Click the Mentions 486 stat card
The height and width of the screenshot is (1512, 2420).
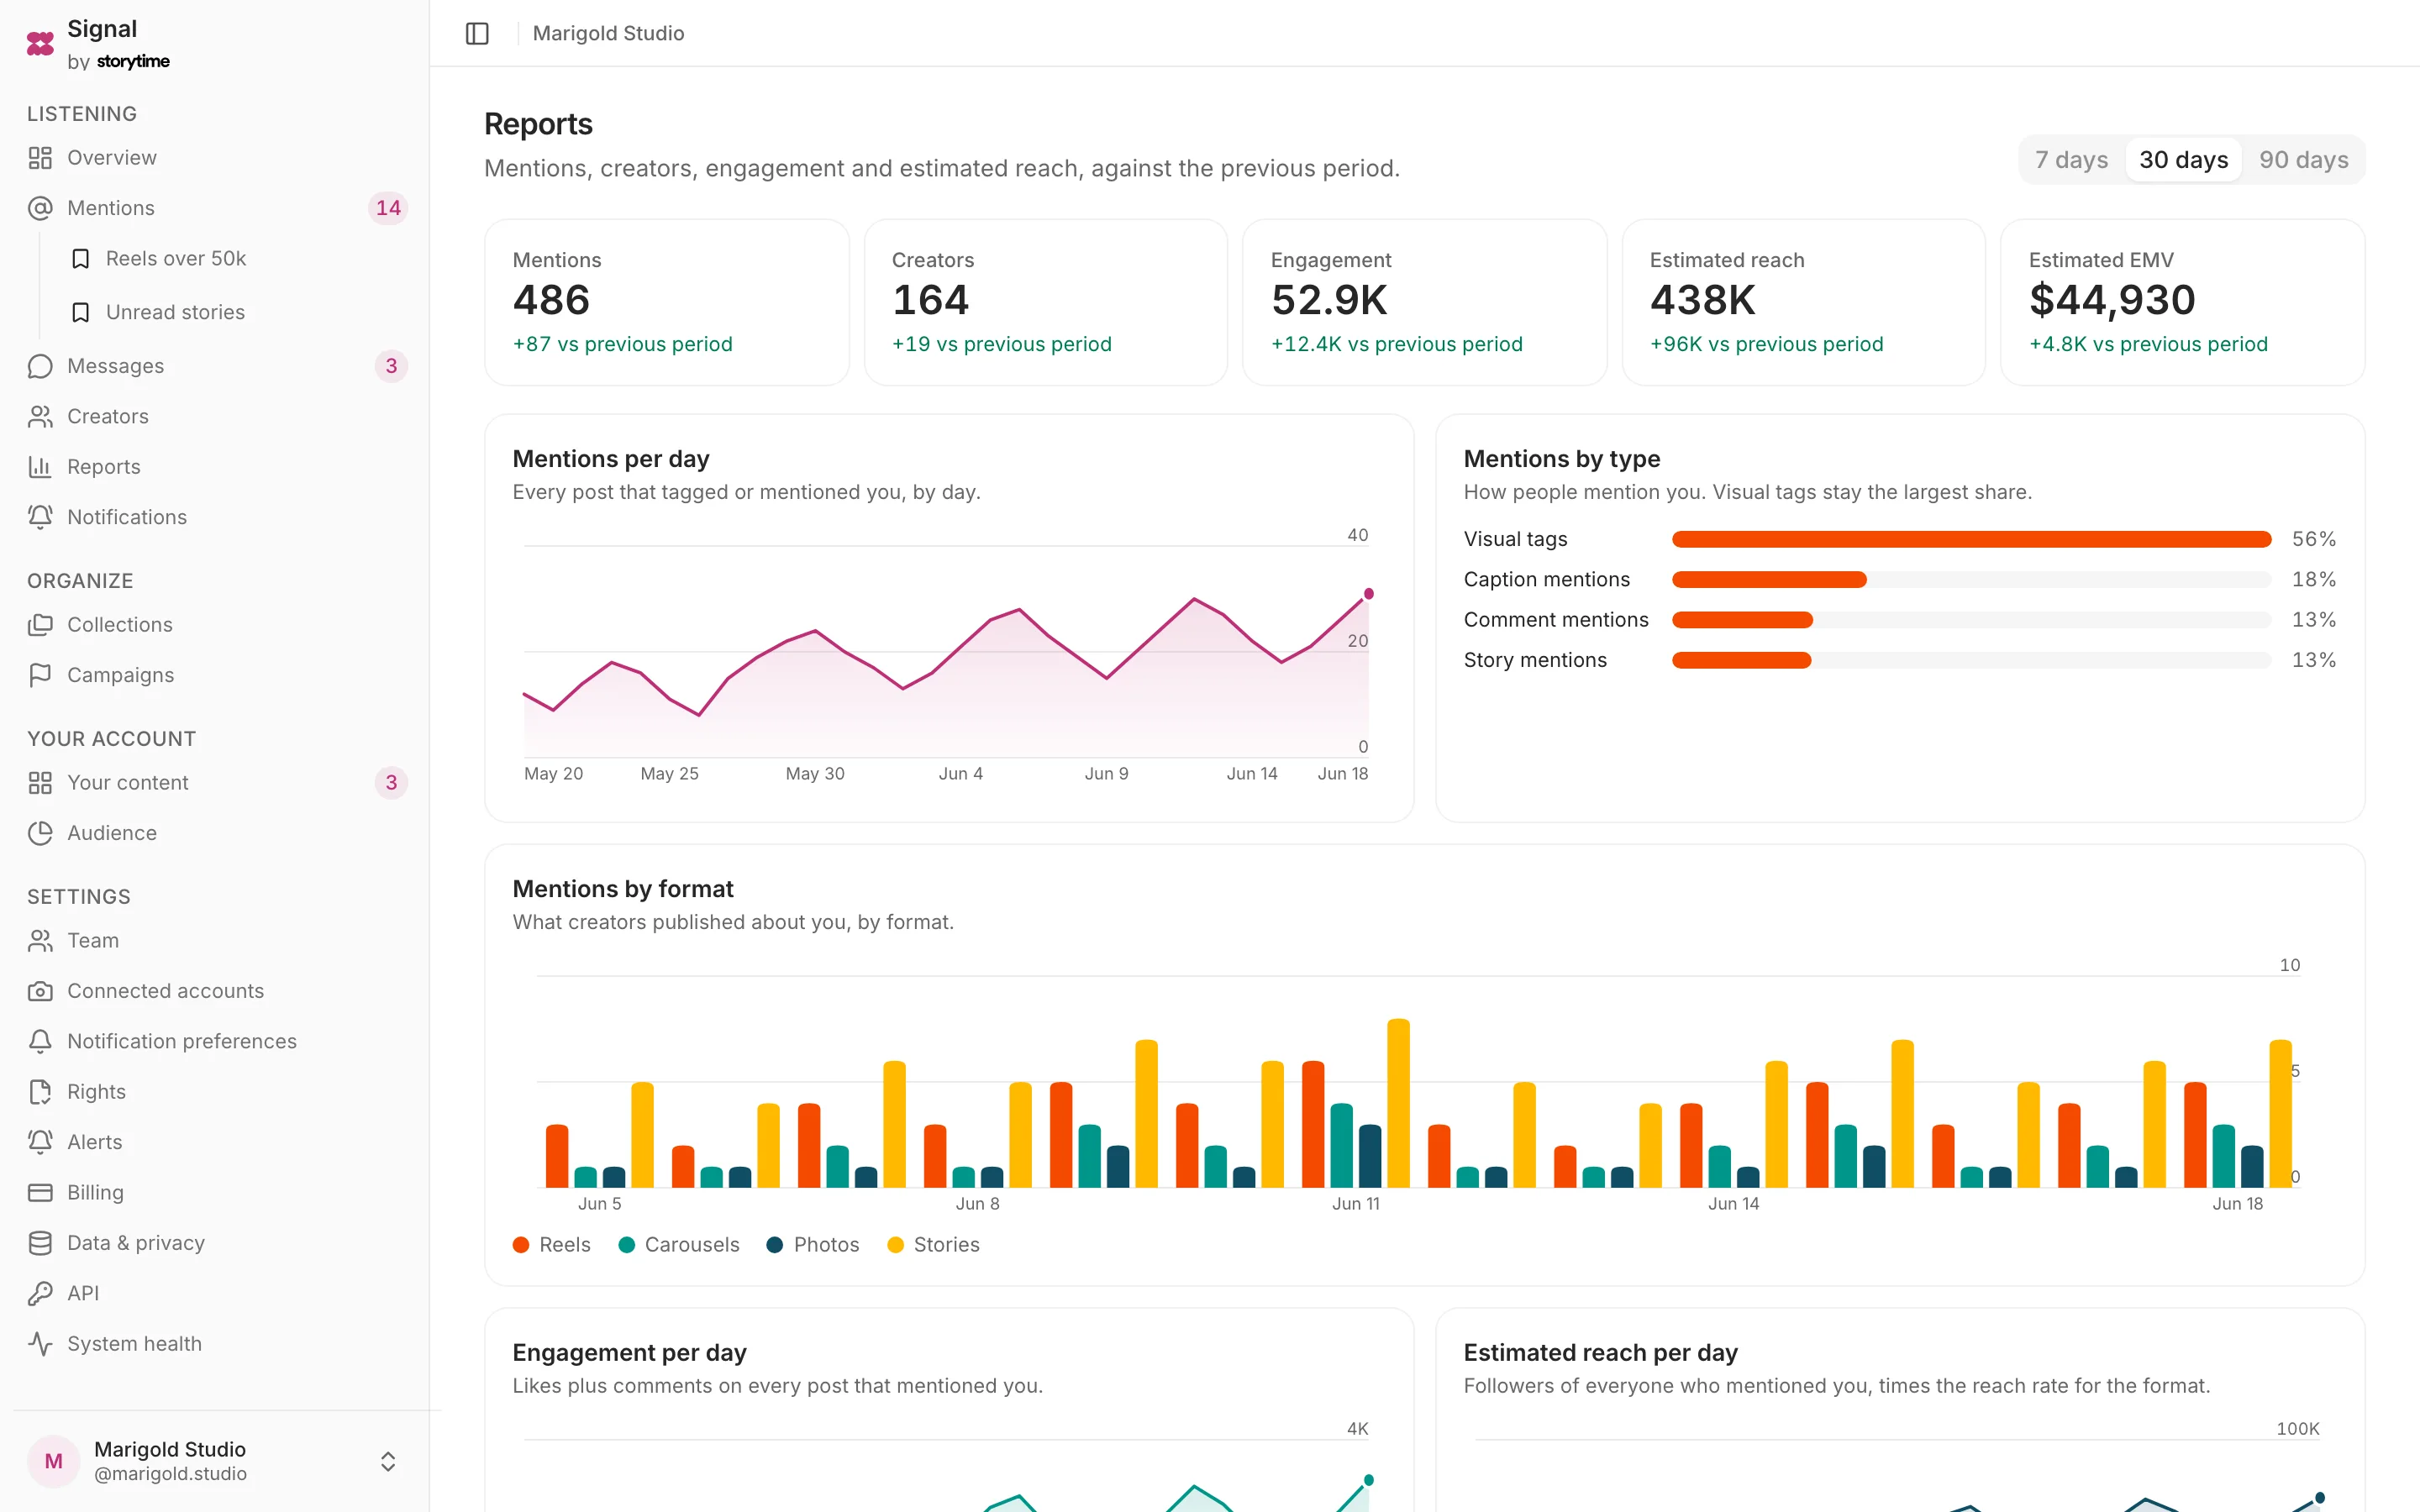(667, 303)
